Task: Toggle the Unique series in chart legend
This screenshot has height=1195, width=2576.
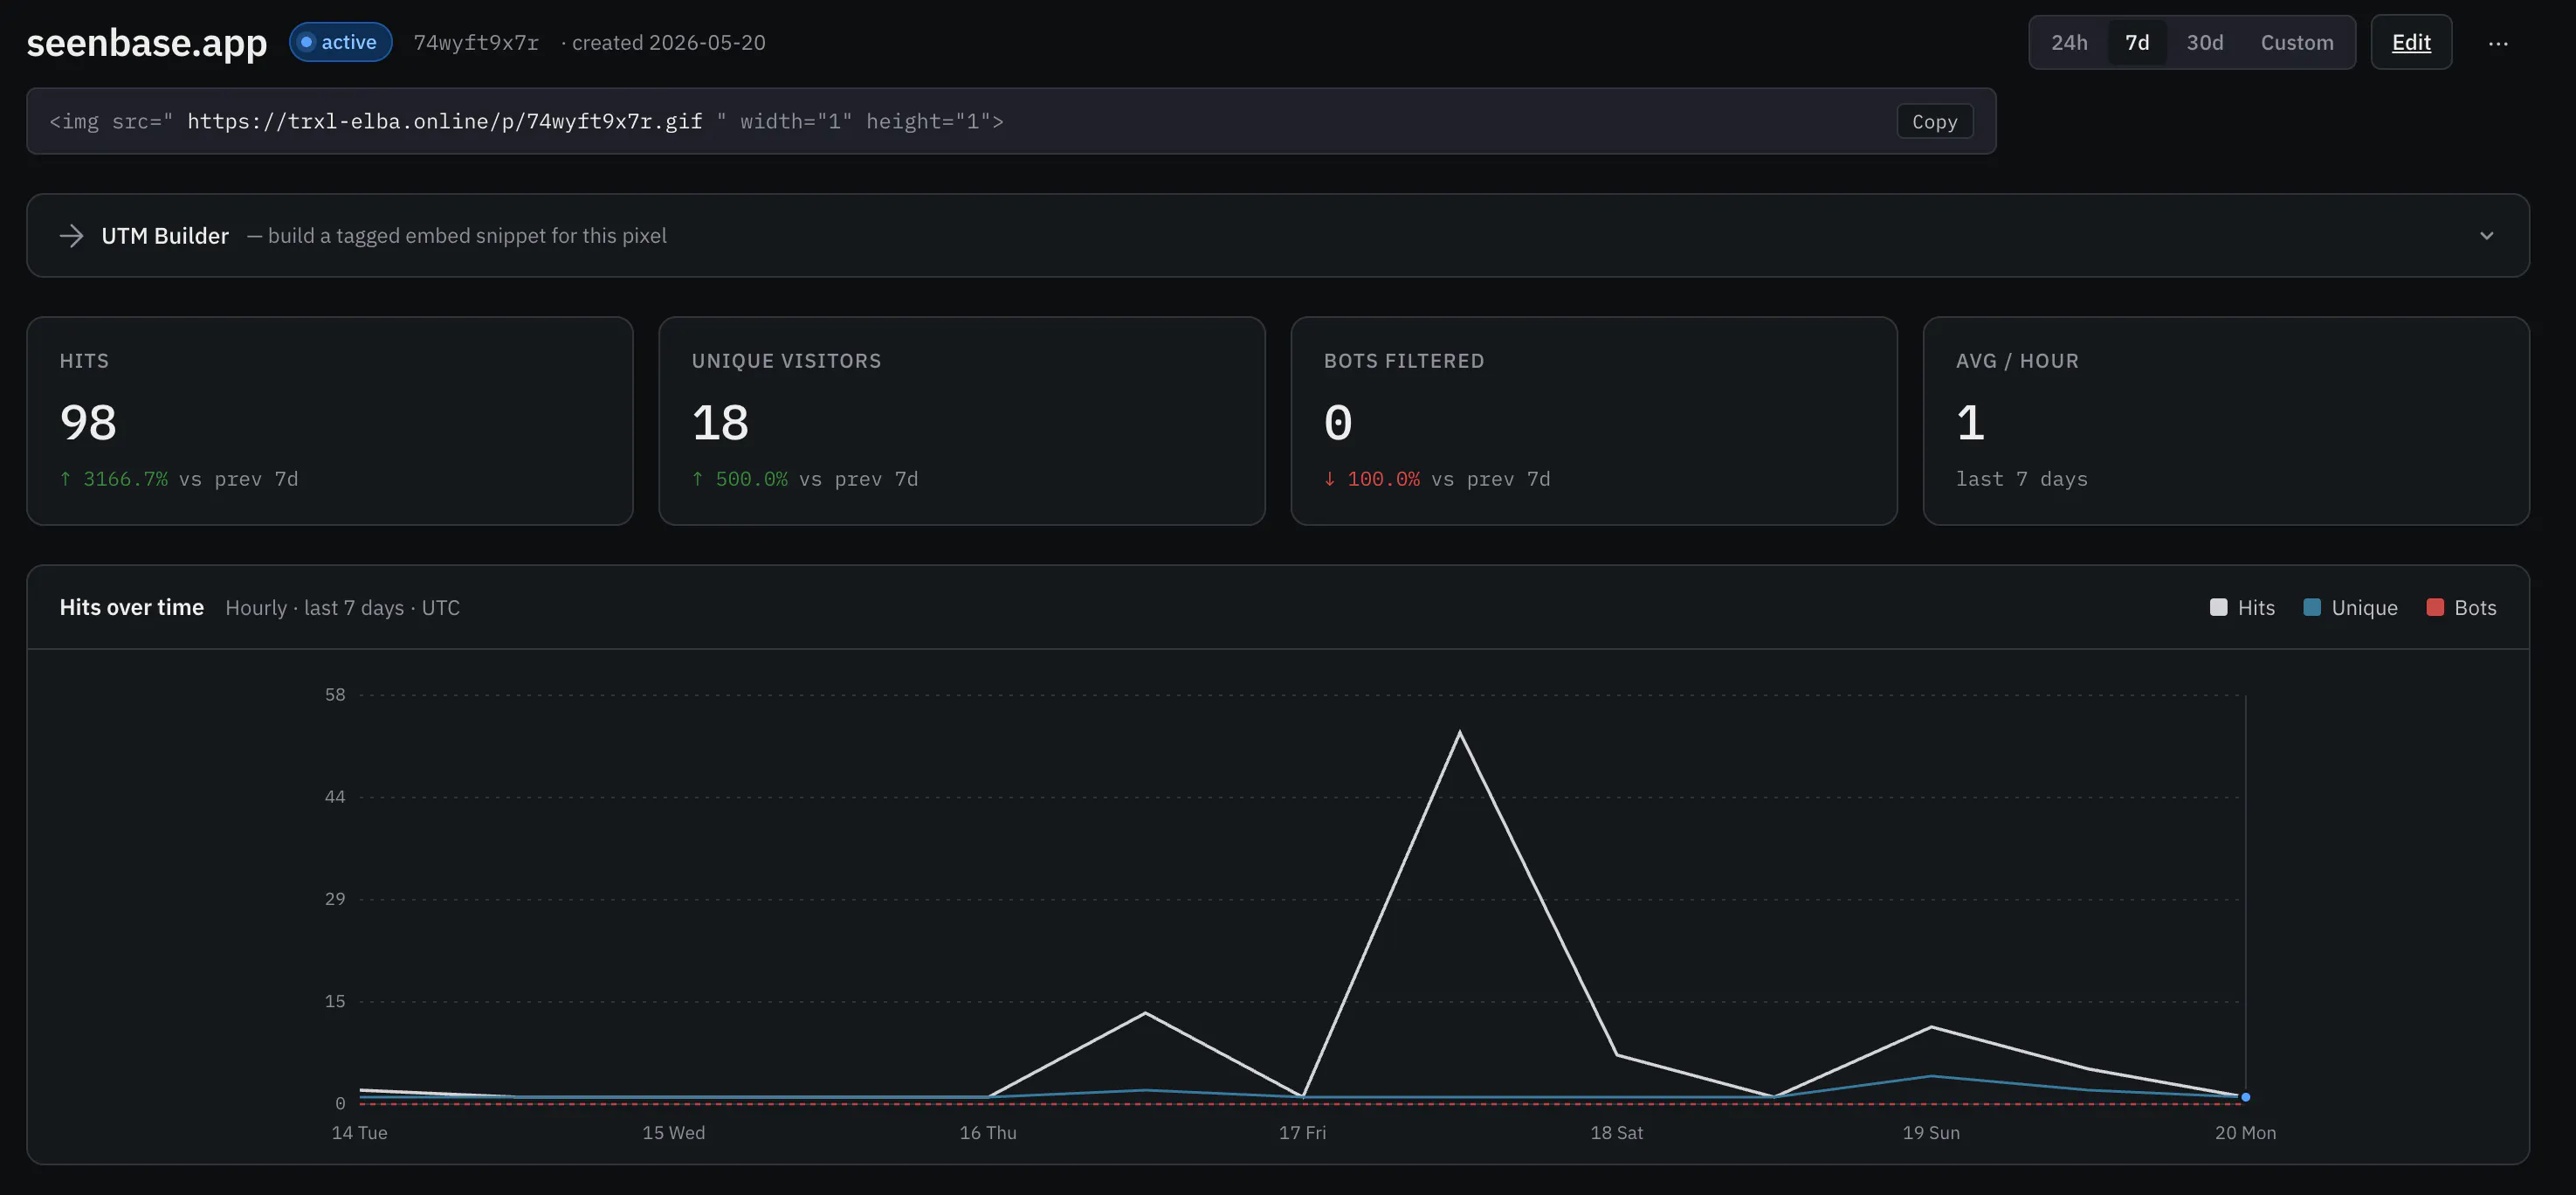Action: point(2350,608)
